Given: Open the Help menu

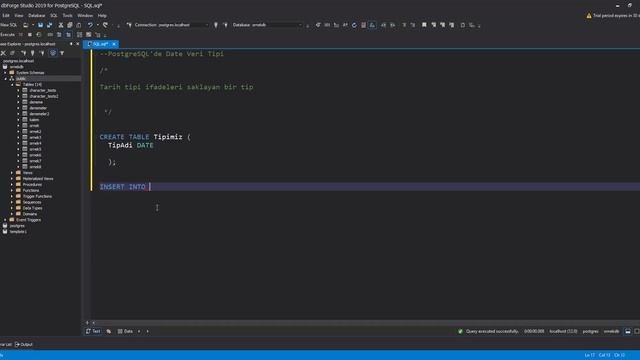Looking at the screenshot, I should pos(102,16).
